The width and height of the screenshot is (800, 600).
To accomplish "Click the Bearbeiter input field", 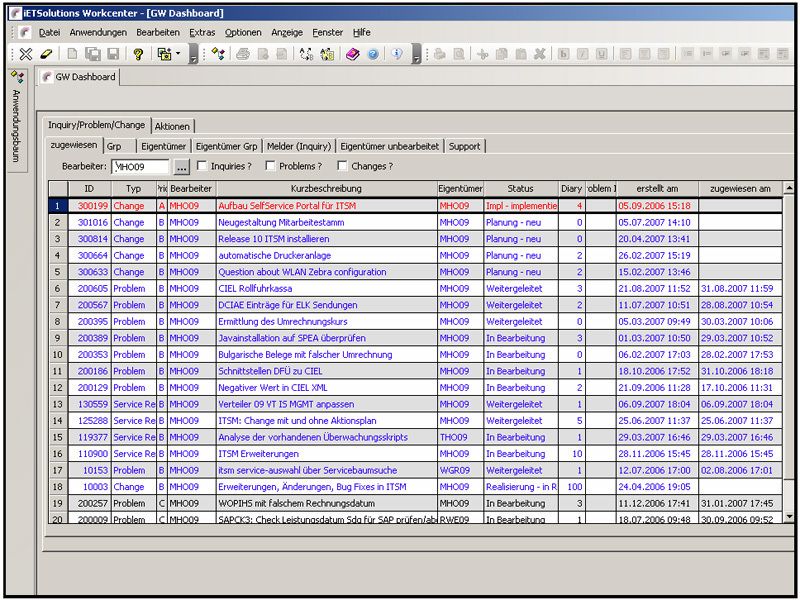I will (x=140, y=167).
